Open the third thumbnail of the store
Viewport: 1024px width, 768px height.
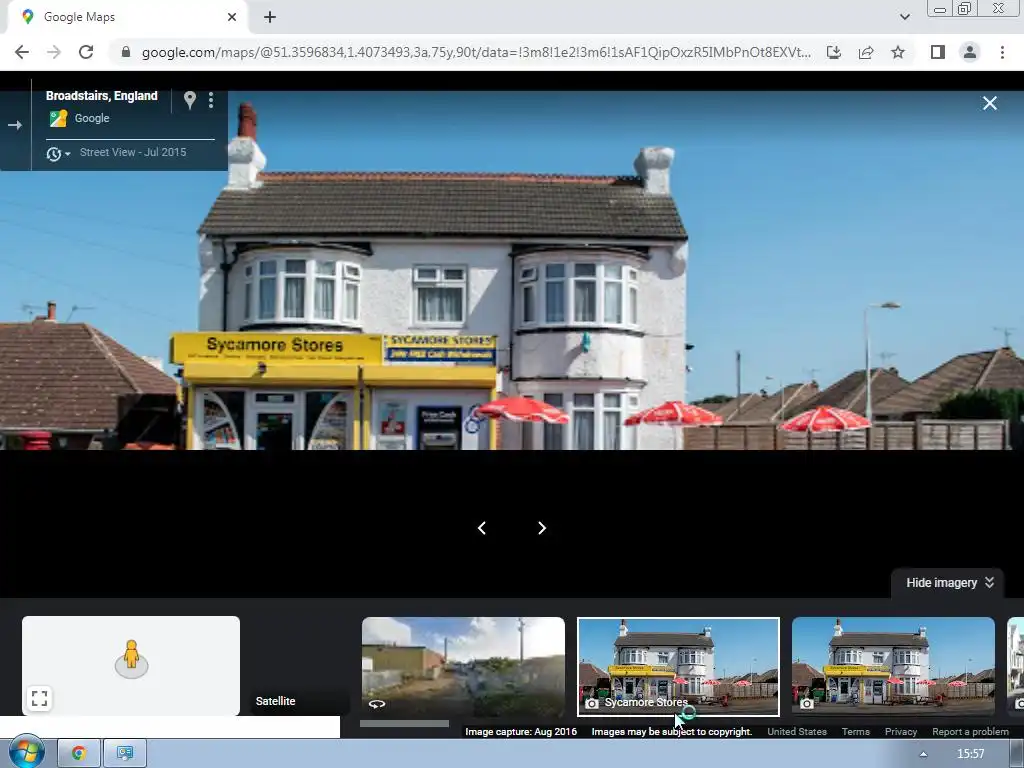(893, 667)
